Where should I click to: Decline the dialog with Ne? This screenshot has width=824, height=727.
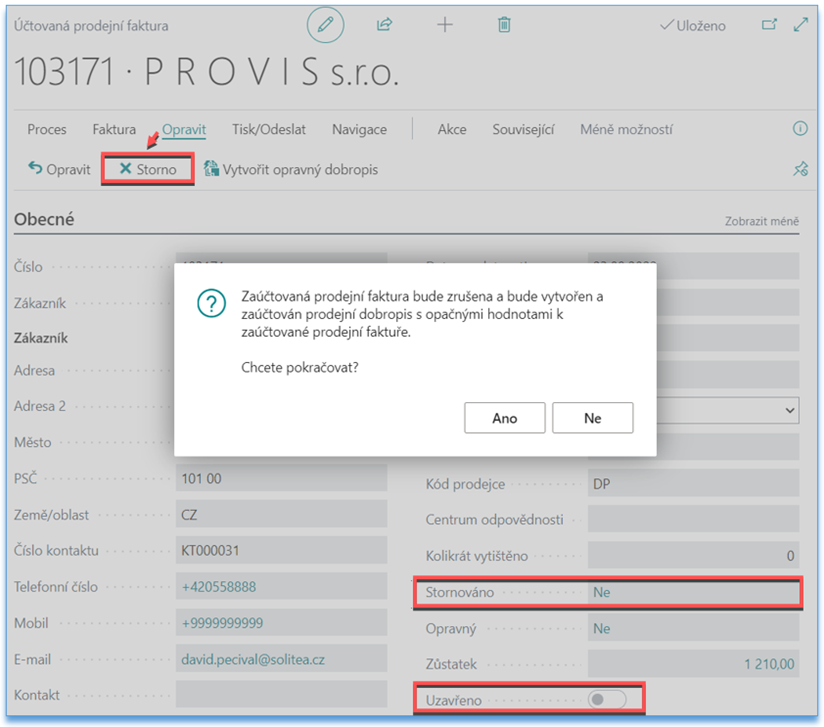coord(592,418)
